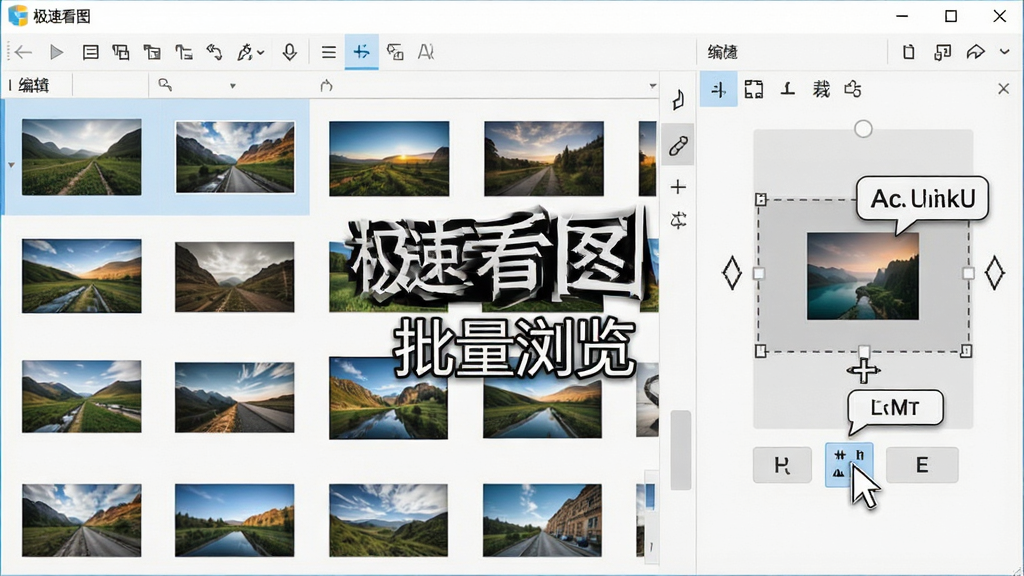The width and height of the screenshot is (1024, 576).
Task: Click the grey button left of the blue one
Action: 782,465
